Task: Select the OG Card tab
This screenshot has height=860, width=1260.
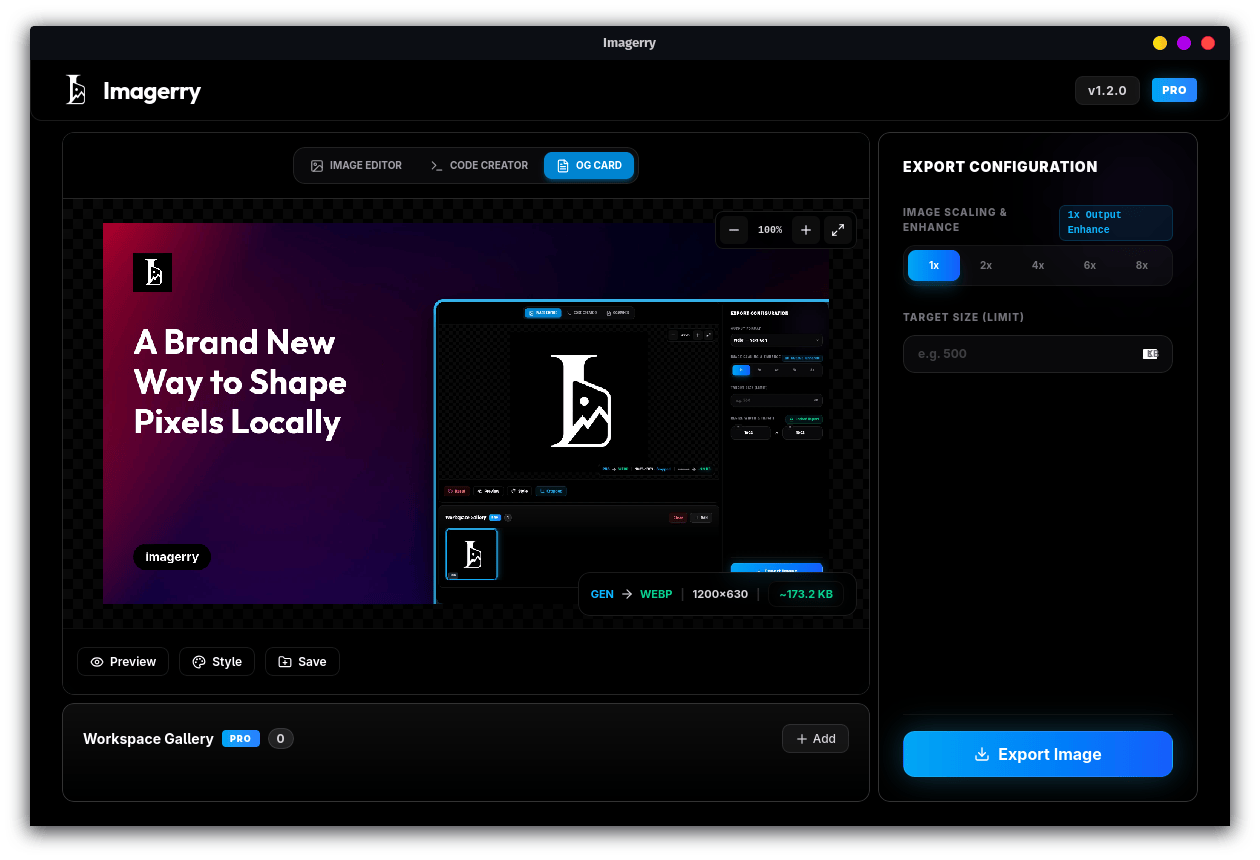Action: click(589, 166)
